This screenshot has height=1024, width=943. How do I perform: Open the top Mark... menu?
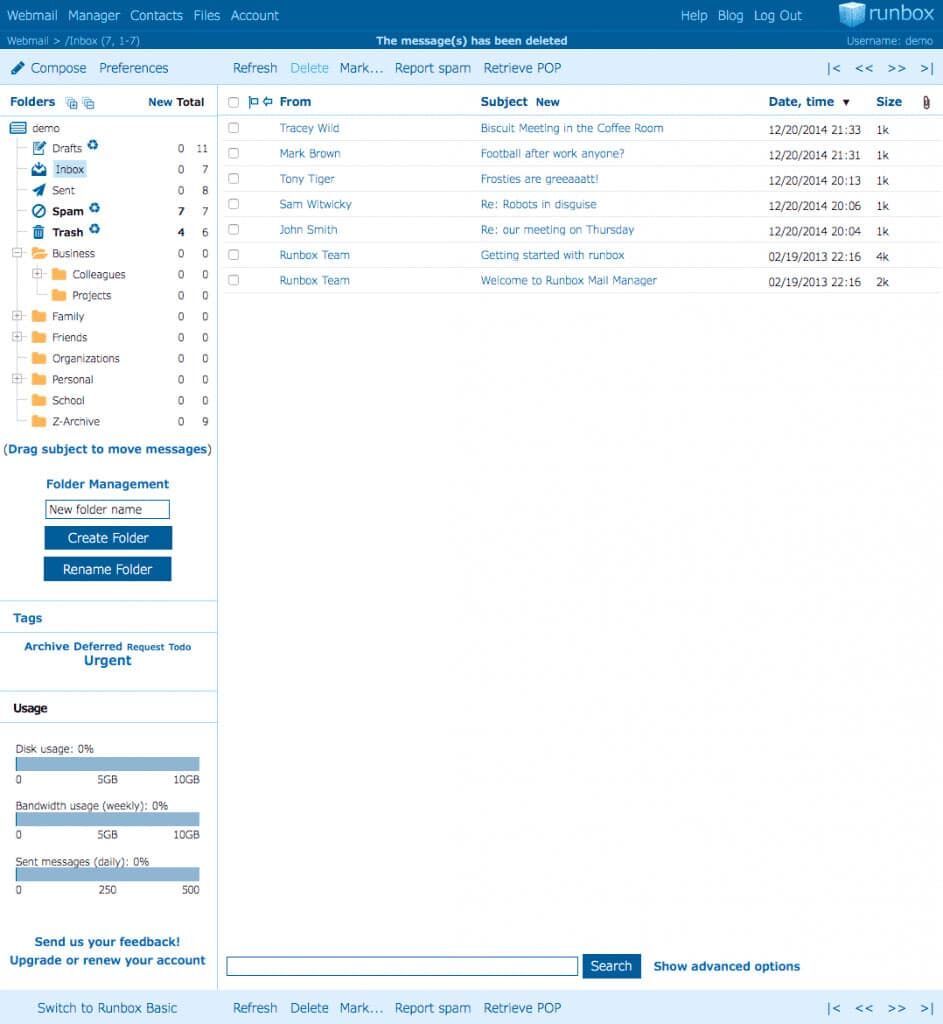pos(361,68)
